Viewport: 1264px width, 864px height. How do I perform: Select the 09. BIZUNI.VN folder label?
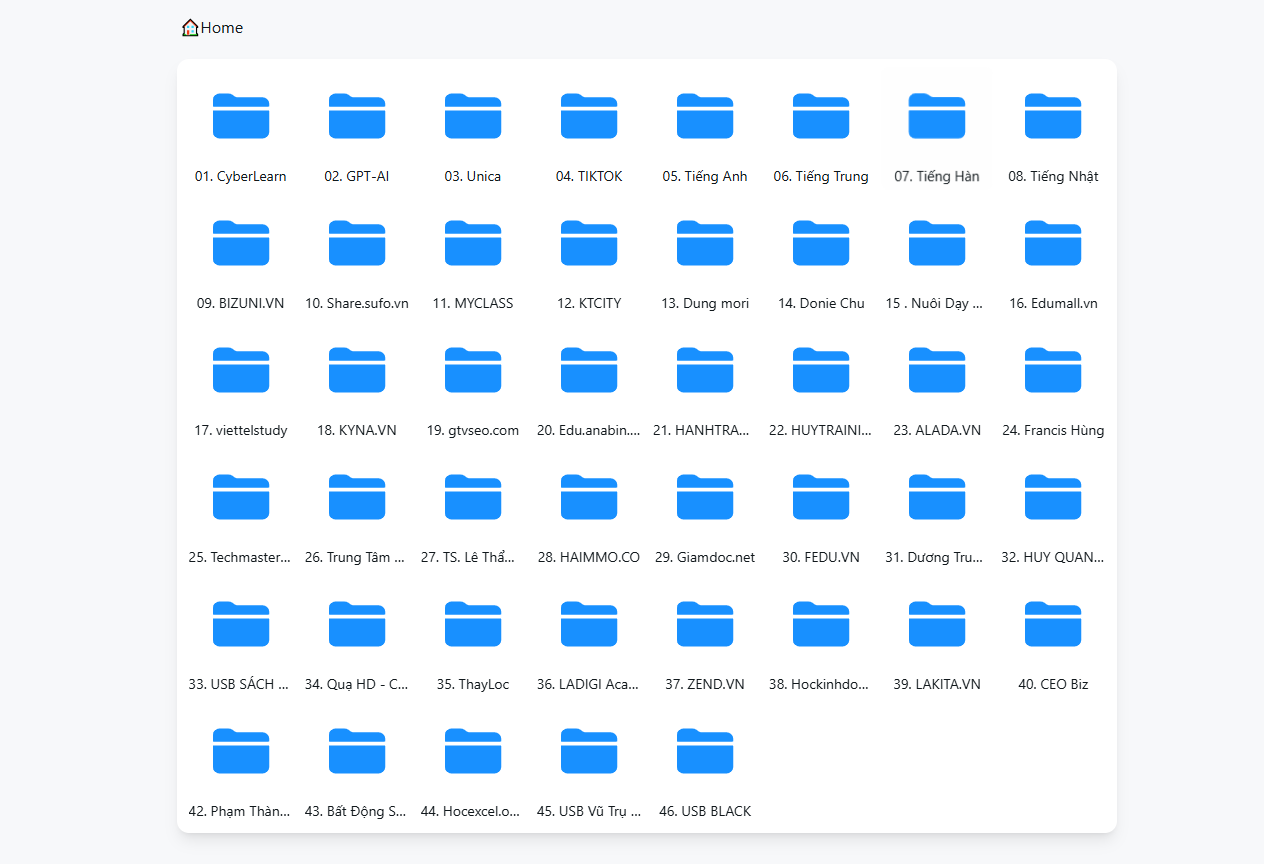[x=241, y=303]
